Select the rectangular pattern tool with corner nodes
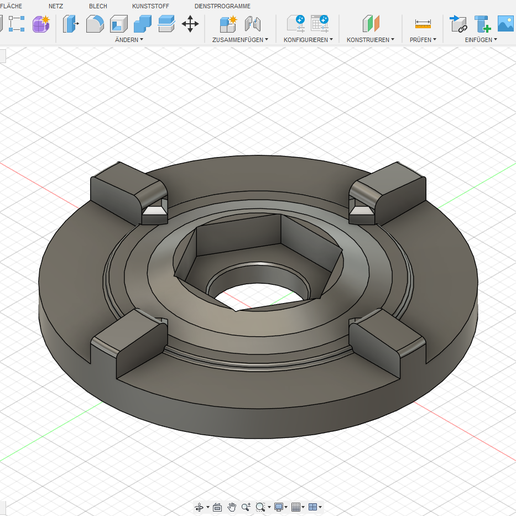 tap(16, 24)
